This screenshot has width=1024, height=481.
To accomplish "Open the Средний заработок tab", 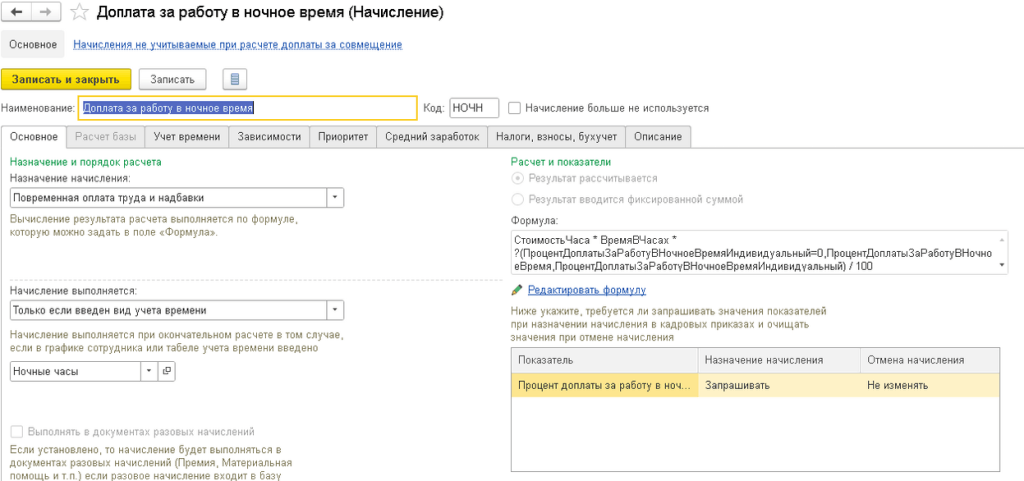I will pyautogui.click(x=433, y=137).
